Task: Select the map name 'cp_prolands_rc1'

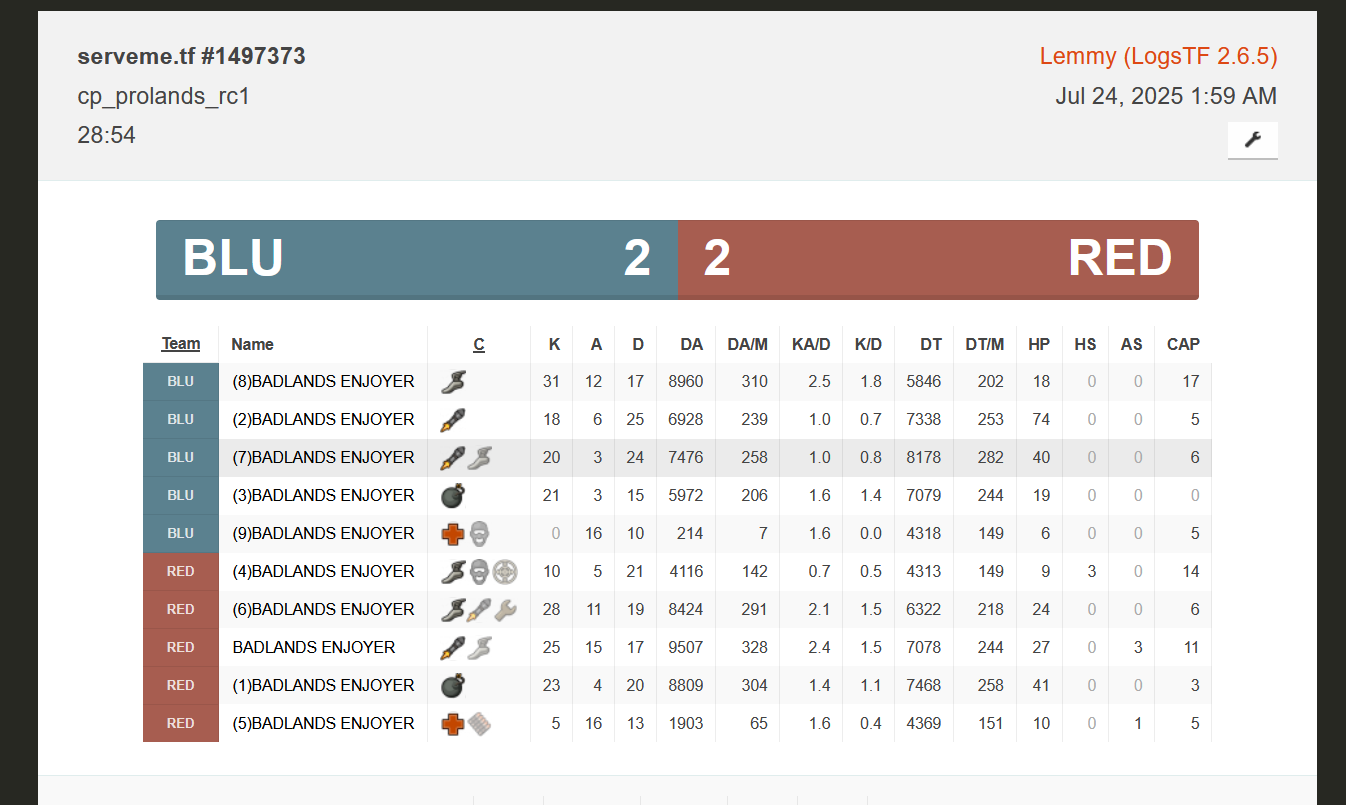Action: (163, 97)
